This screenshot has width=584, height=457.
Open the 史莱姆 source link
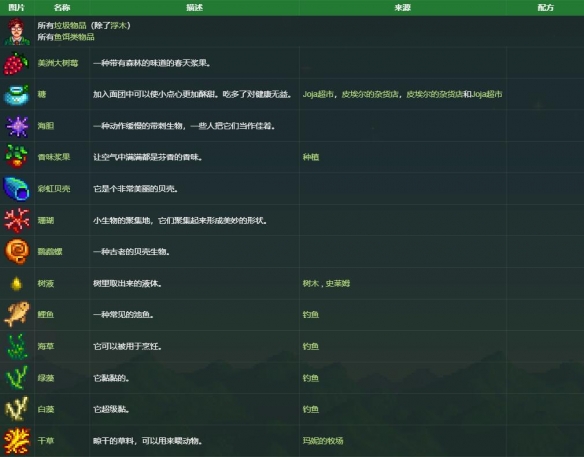pyautogui.click(x=338, y=283)
